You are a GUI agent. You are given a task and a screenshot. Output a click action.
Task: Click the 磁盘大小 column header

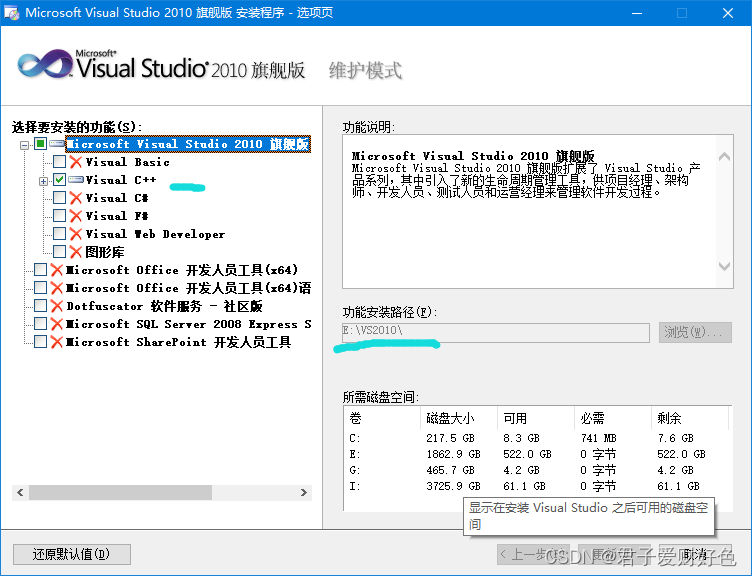[x=459, y=418]
